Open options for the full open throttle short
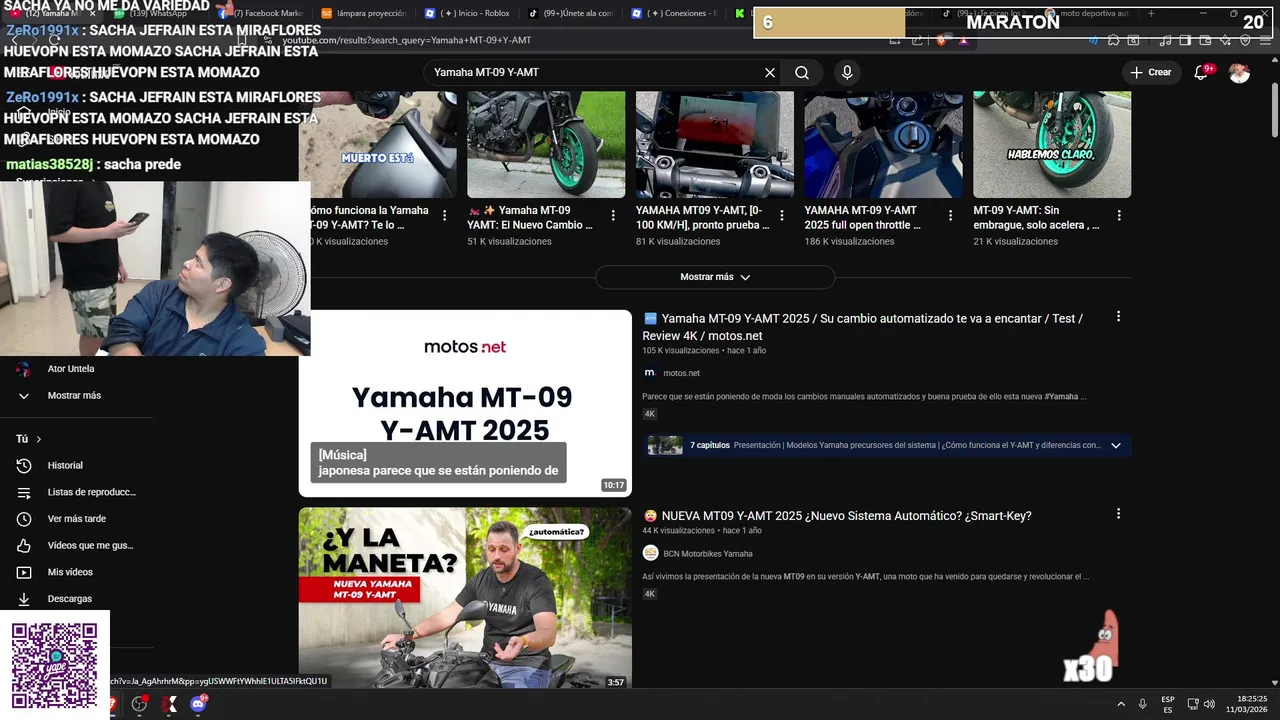The height and width of the screenshot is (720, 1280). tap(950, 216)
